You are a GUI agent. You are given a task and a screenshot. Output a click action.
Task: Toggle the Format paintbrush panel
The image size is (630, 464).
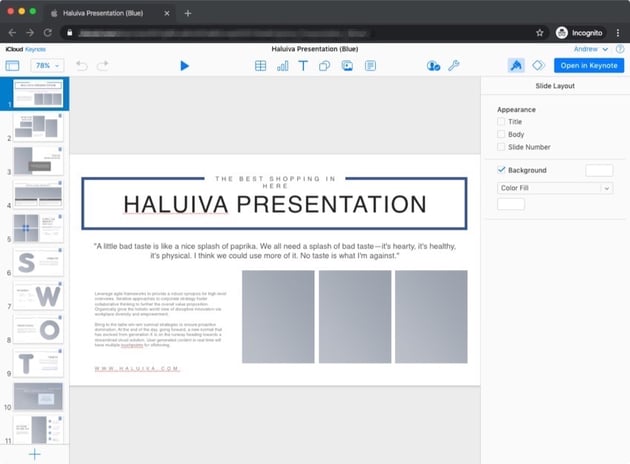click(516, 65)
